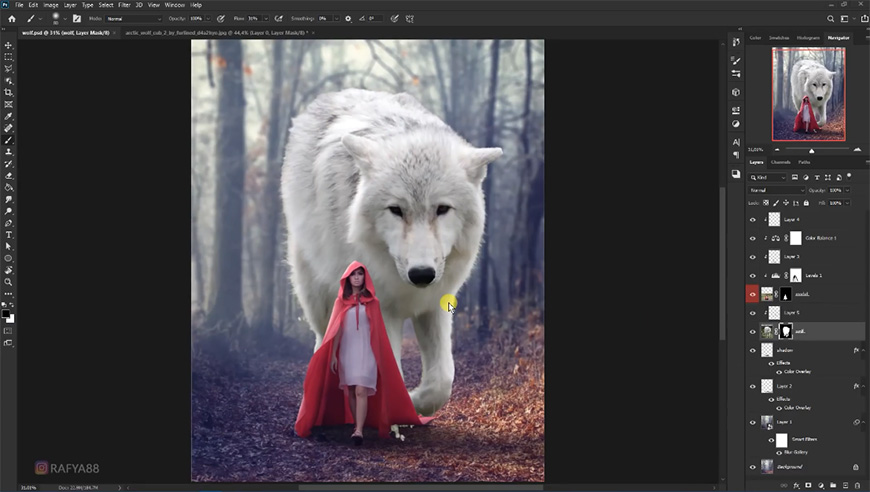Open the Image menu

50,5
